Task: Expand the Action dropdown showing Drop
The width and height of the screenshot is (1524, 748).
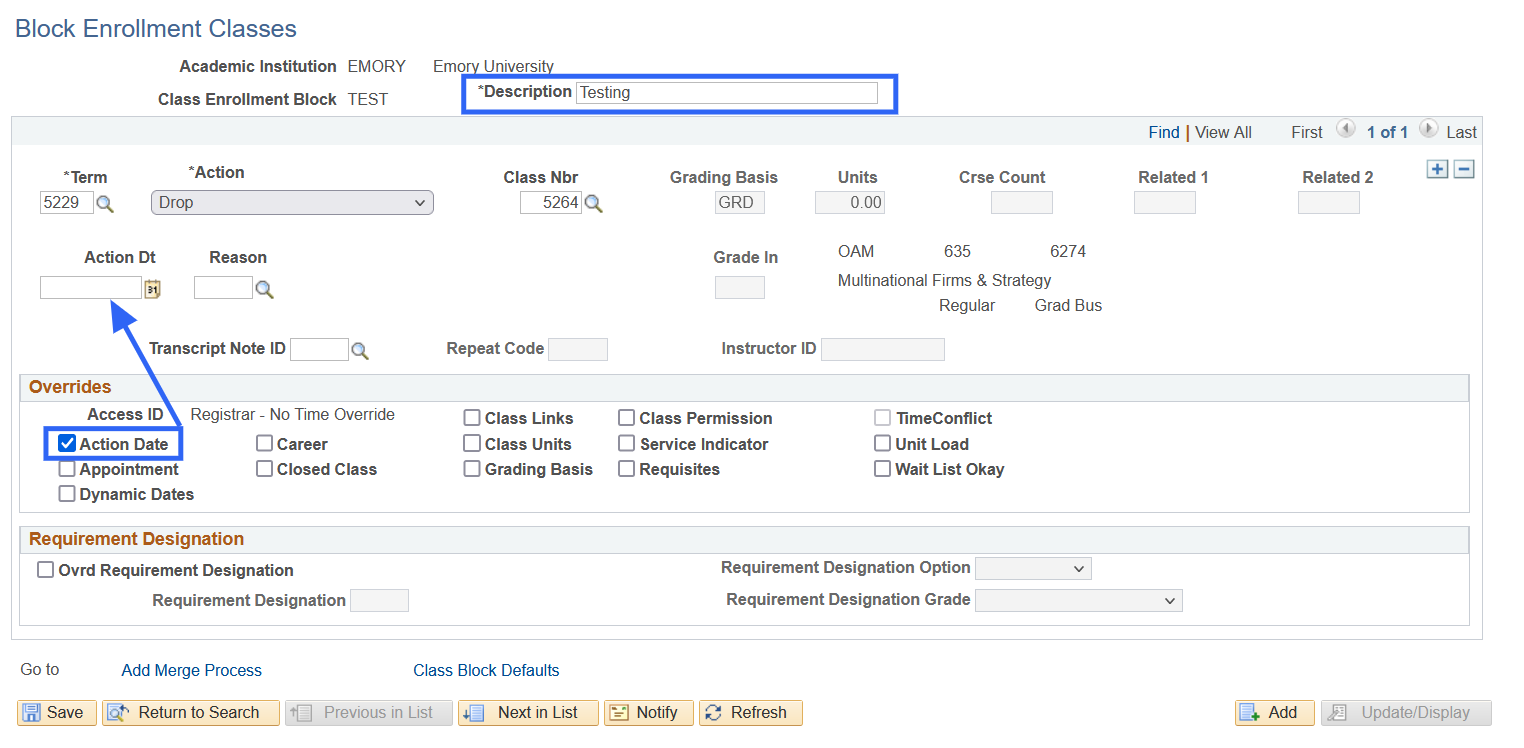Action: tap(292, 203)
